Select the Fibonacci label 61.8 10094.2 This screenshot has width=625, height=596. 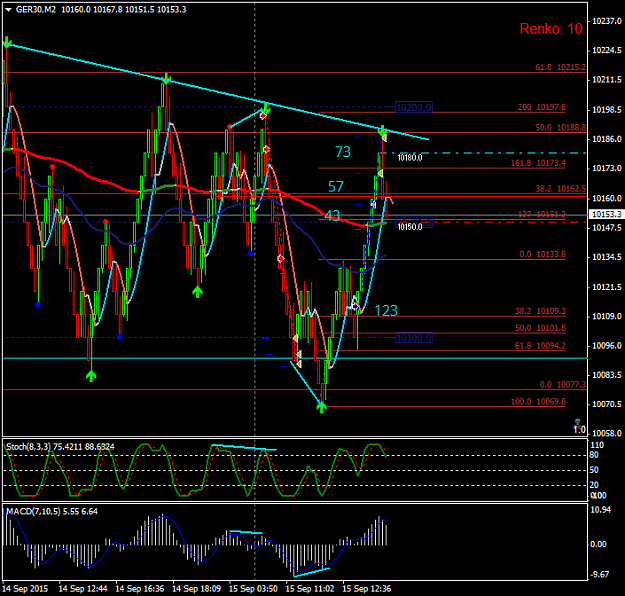[x=540, y=346]
